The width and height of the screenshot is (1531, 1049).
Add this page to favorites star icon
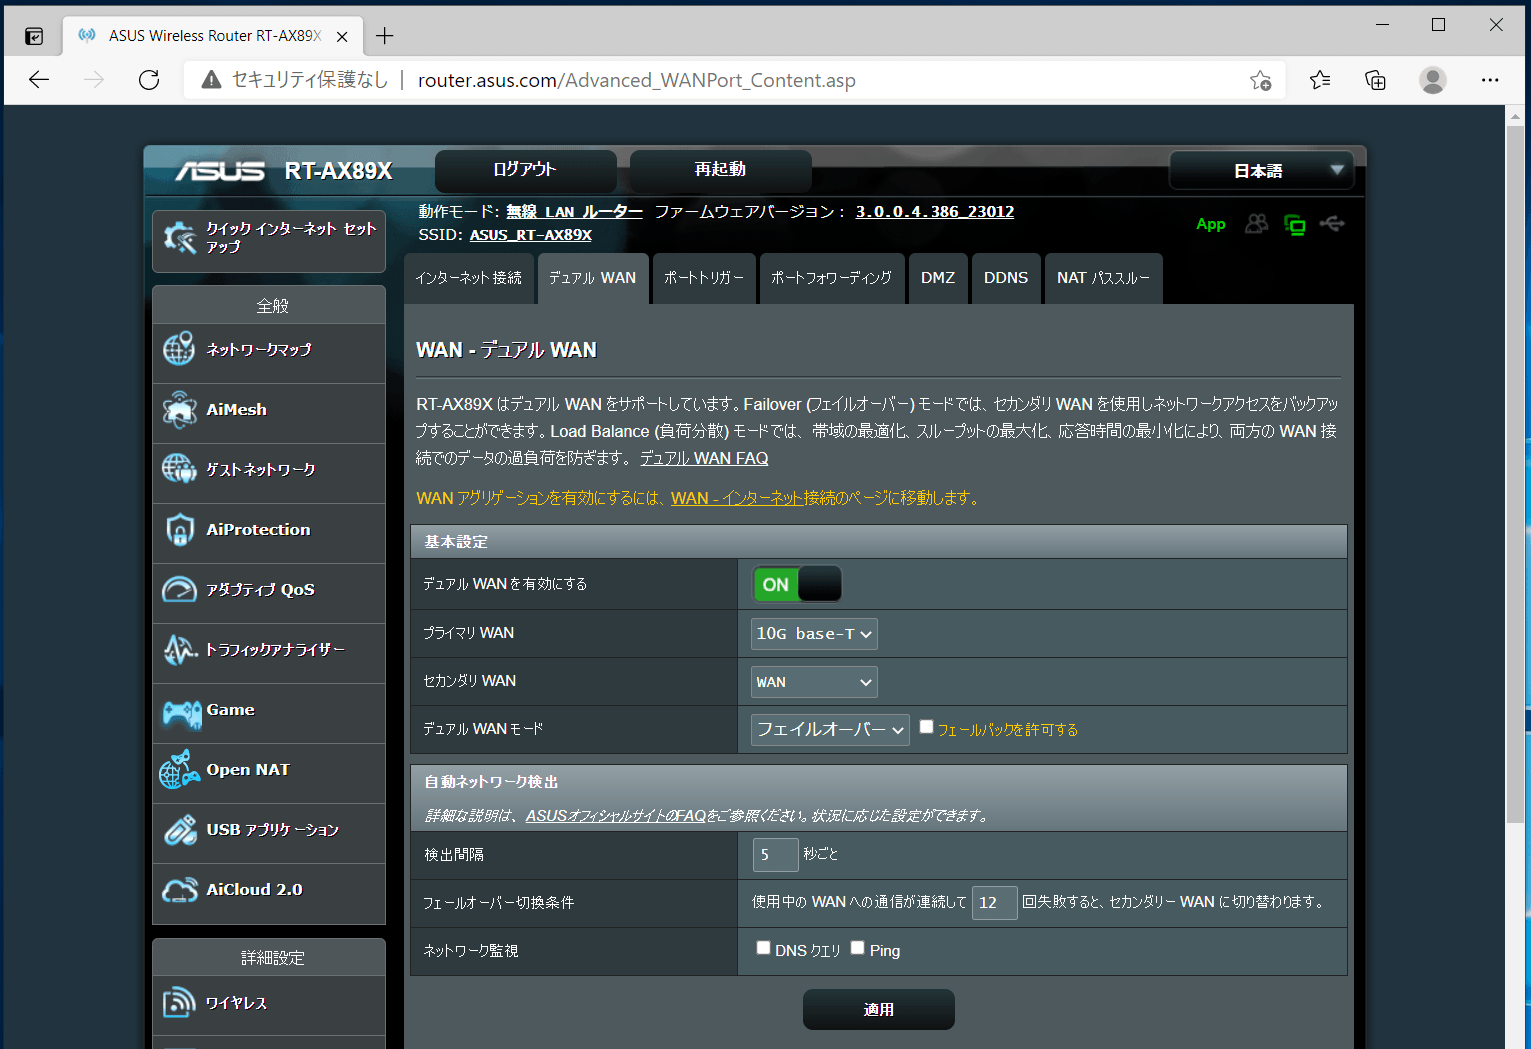(x=1260, y=80)
